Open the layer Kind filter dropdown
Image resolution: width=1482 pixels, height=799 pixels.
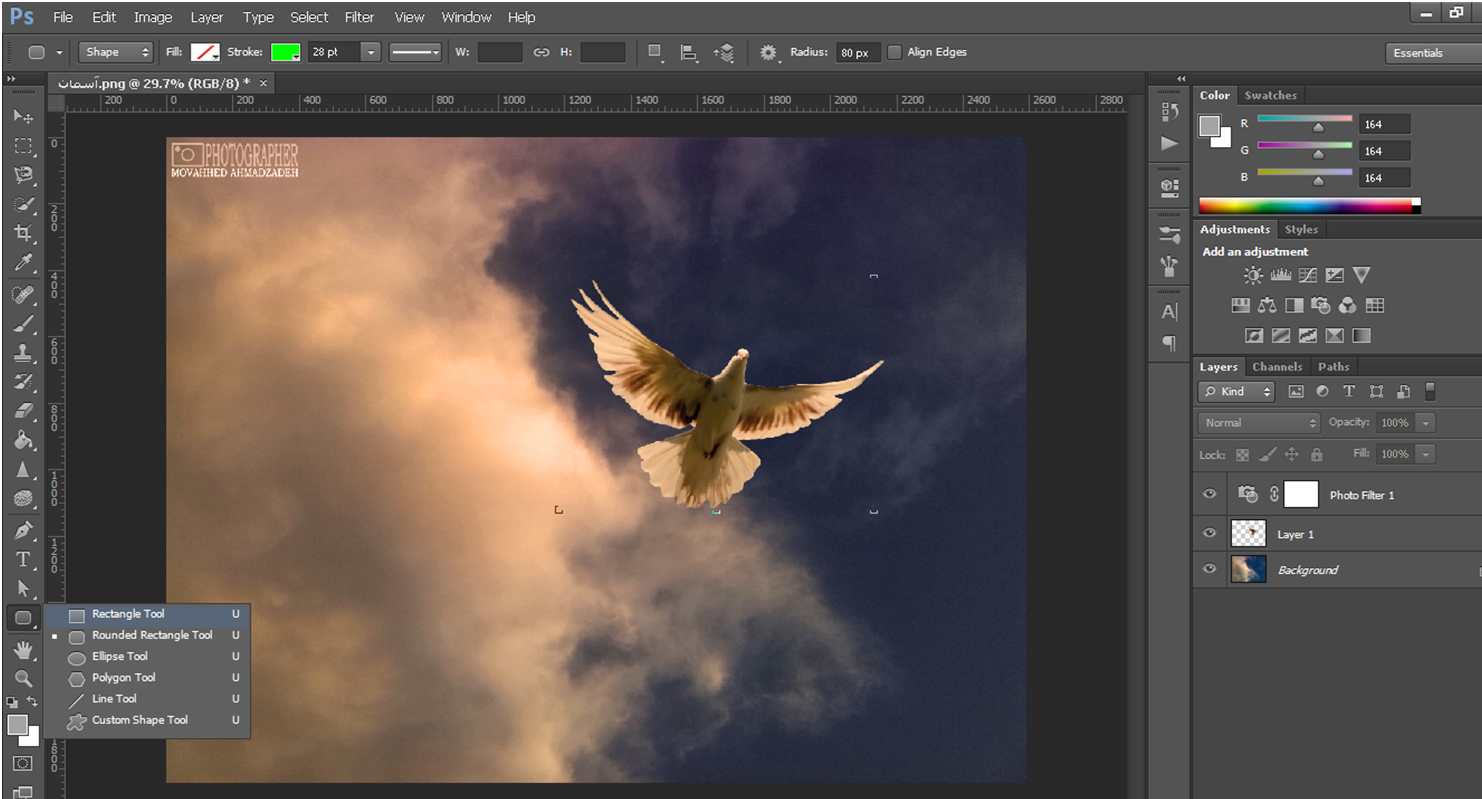[x=1237, y=391]
